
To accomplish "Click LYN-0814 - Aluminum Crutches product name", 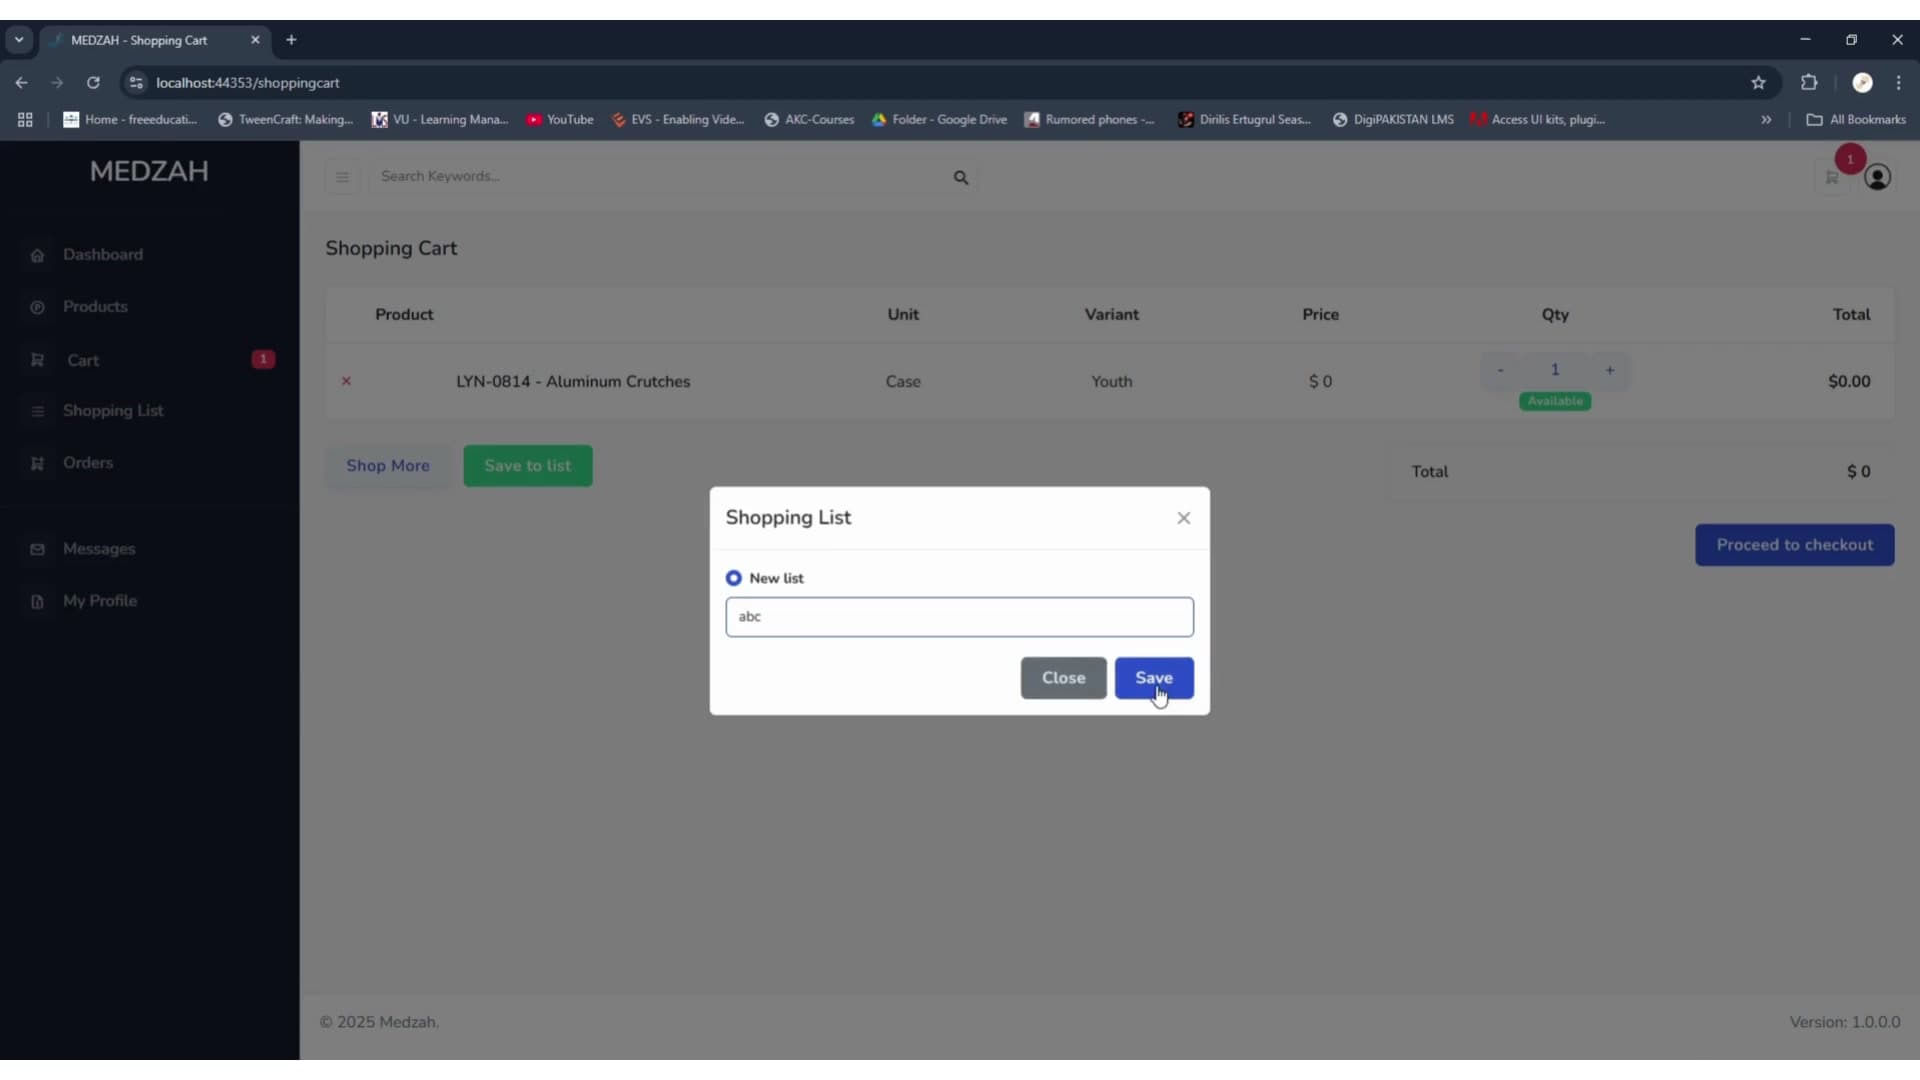I will point(573,382).
